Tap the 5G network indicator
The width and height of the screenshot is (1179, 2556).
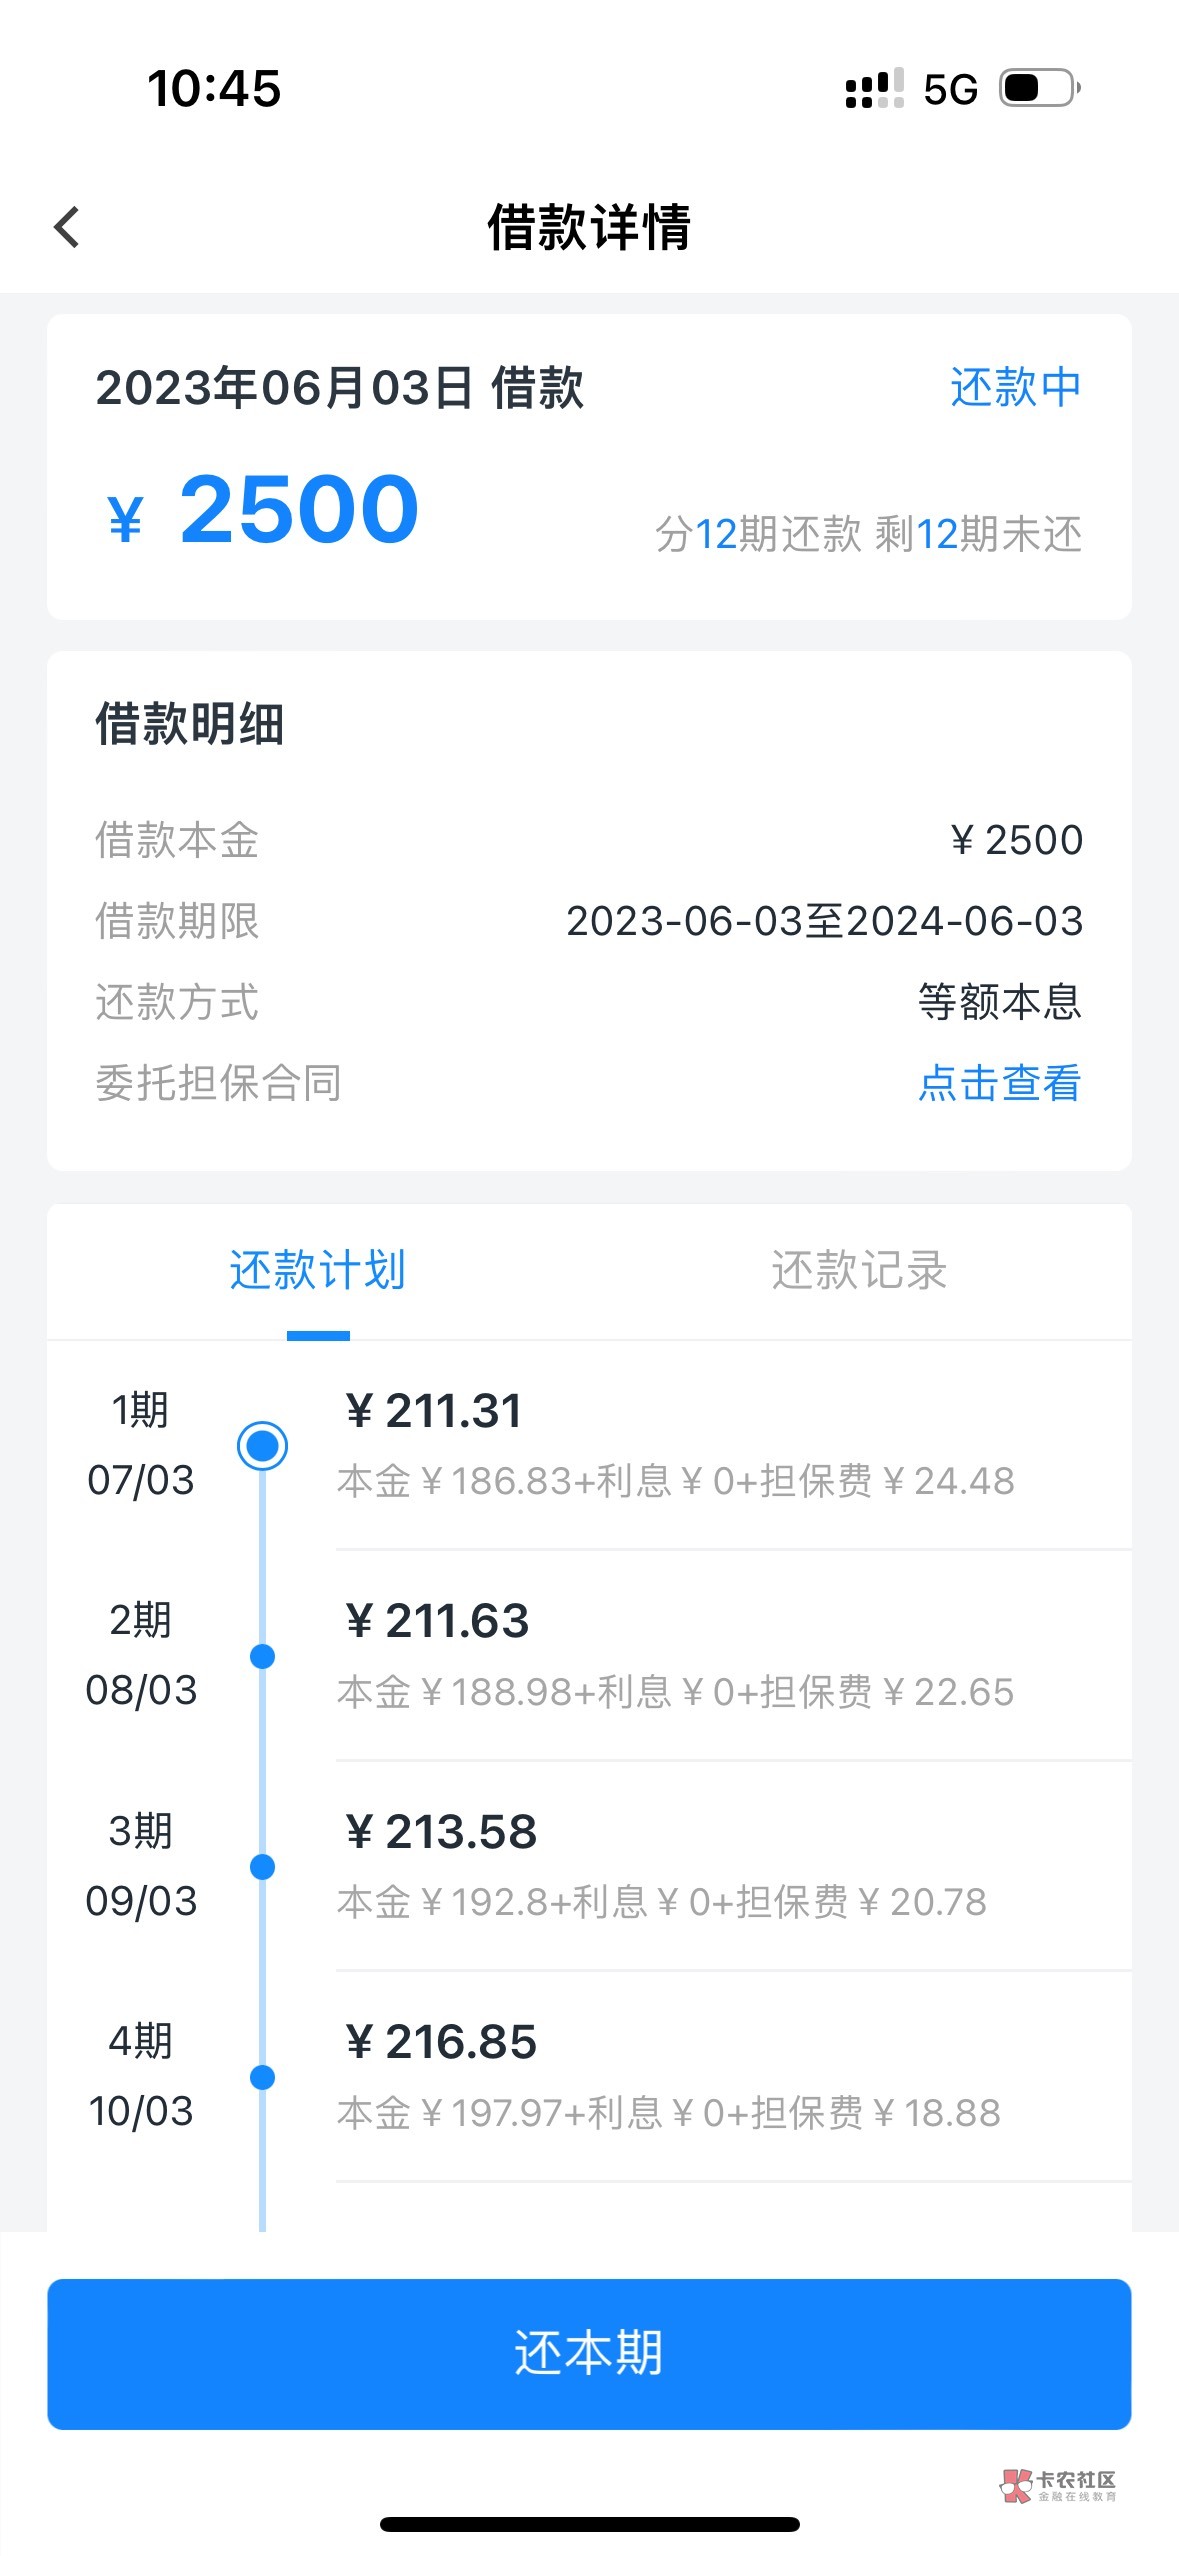[x=950, y=90]
